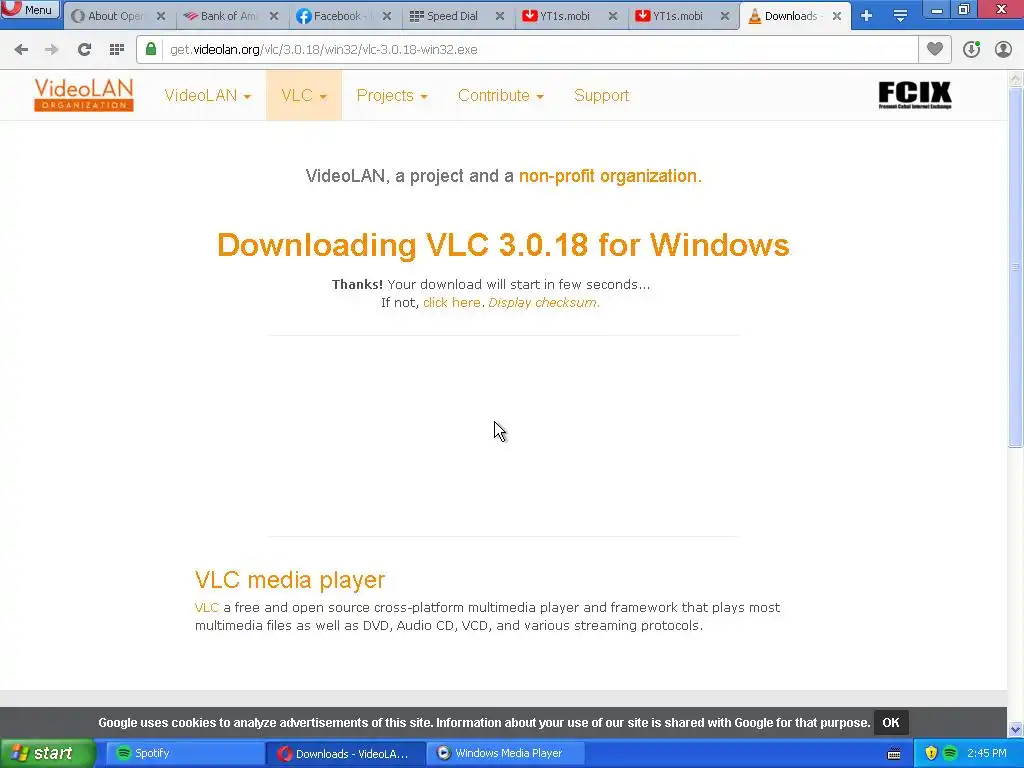The width and height of the screenshot is (1024, 768).
Task: Switch to the first YT1s.mobi tab
Action: click(x=558, y=16)
